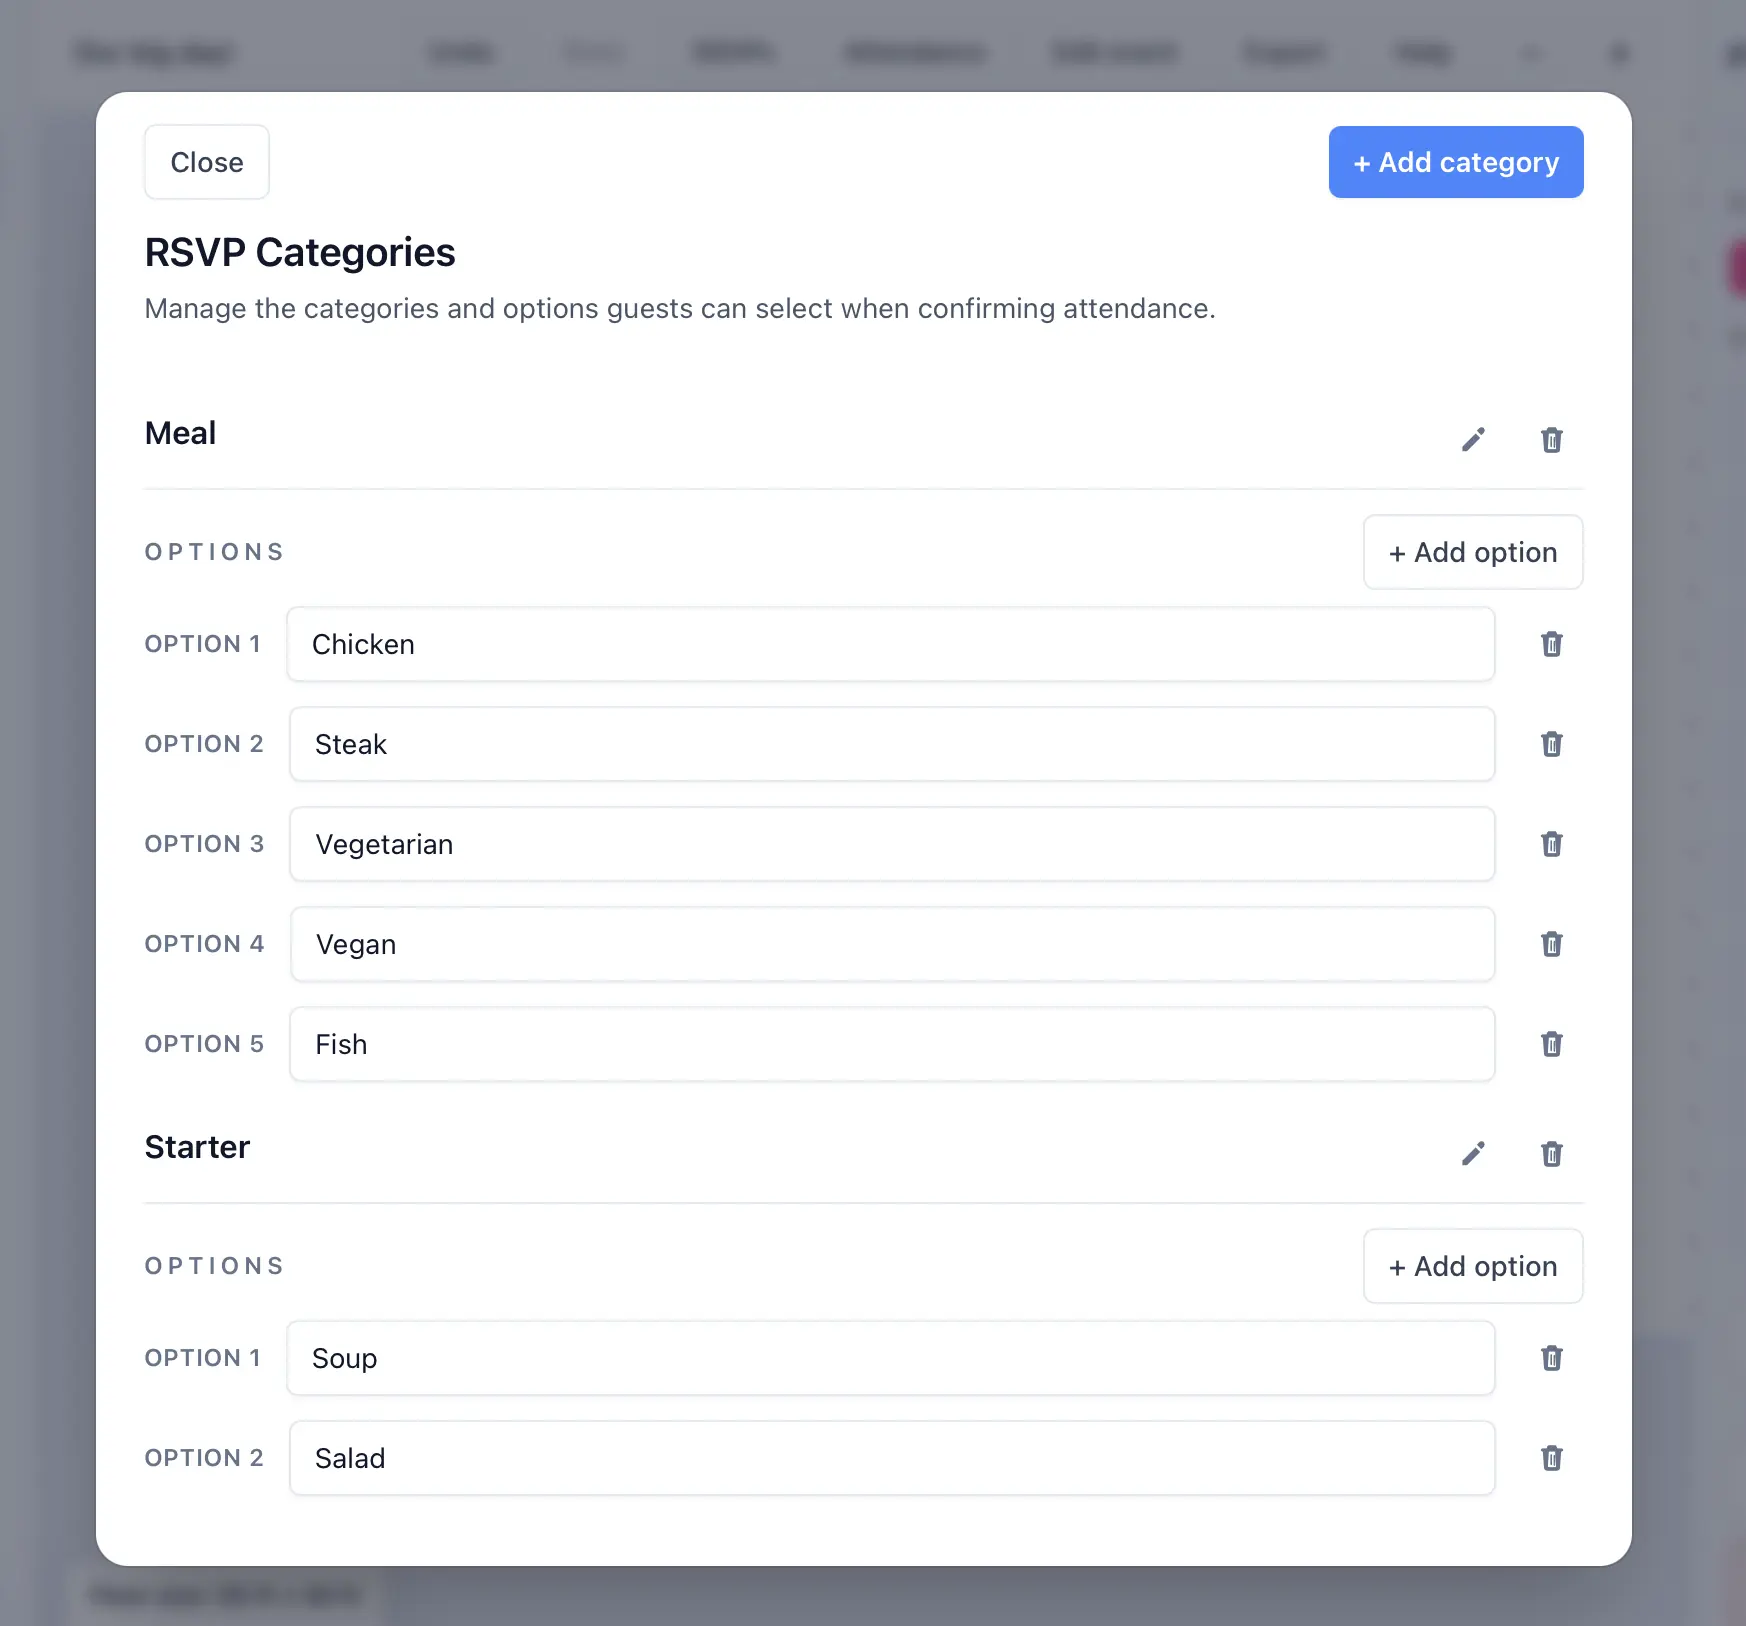Add a new category
This screenshot has width=1746, height=1626.
1455,162
